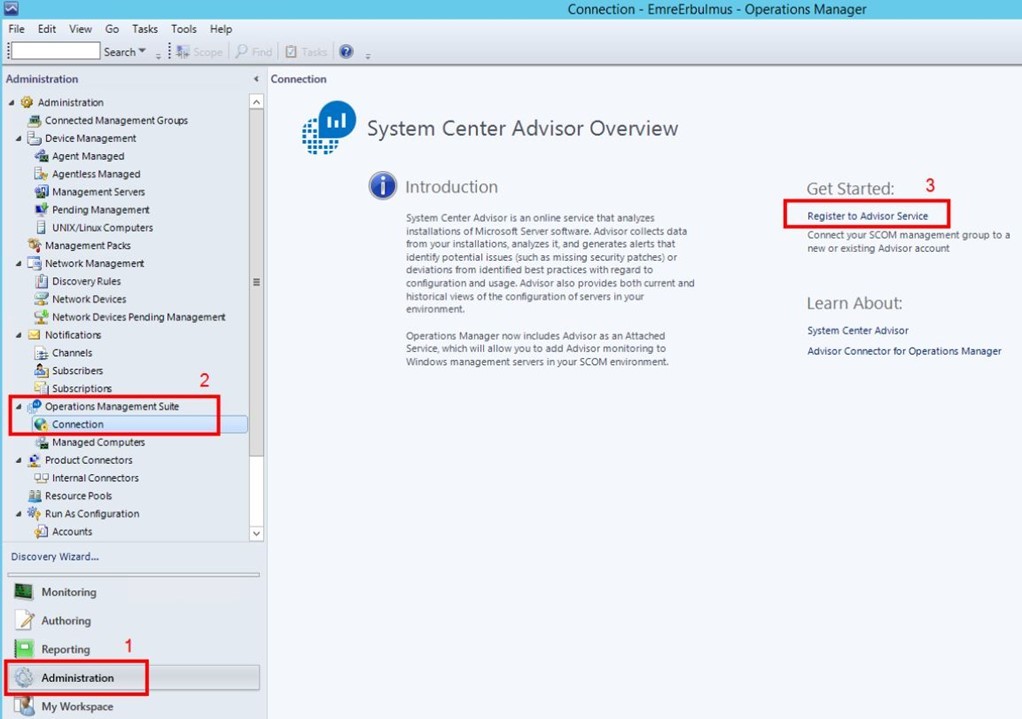1022x719 pixels.
Task: Click the Scope toolbar button
Action: coord(199,51)
